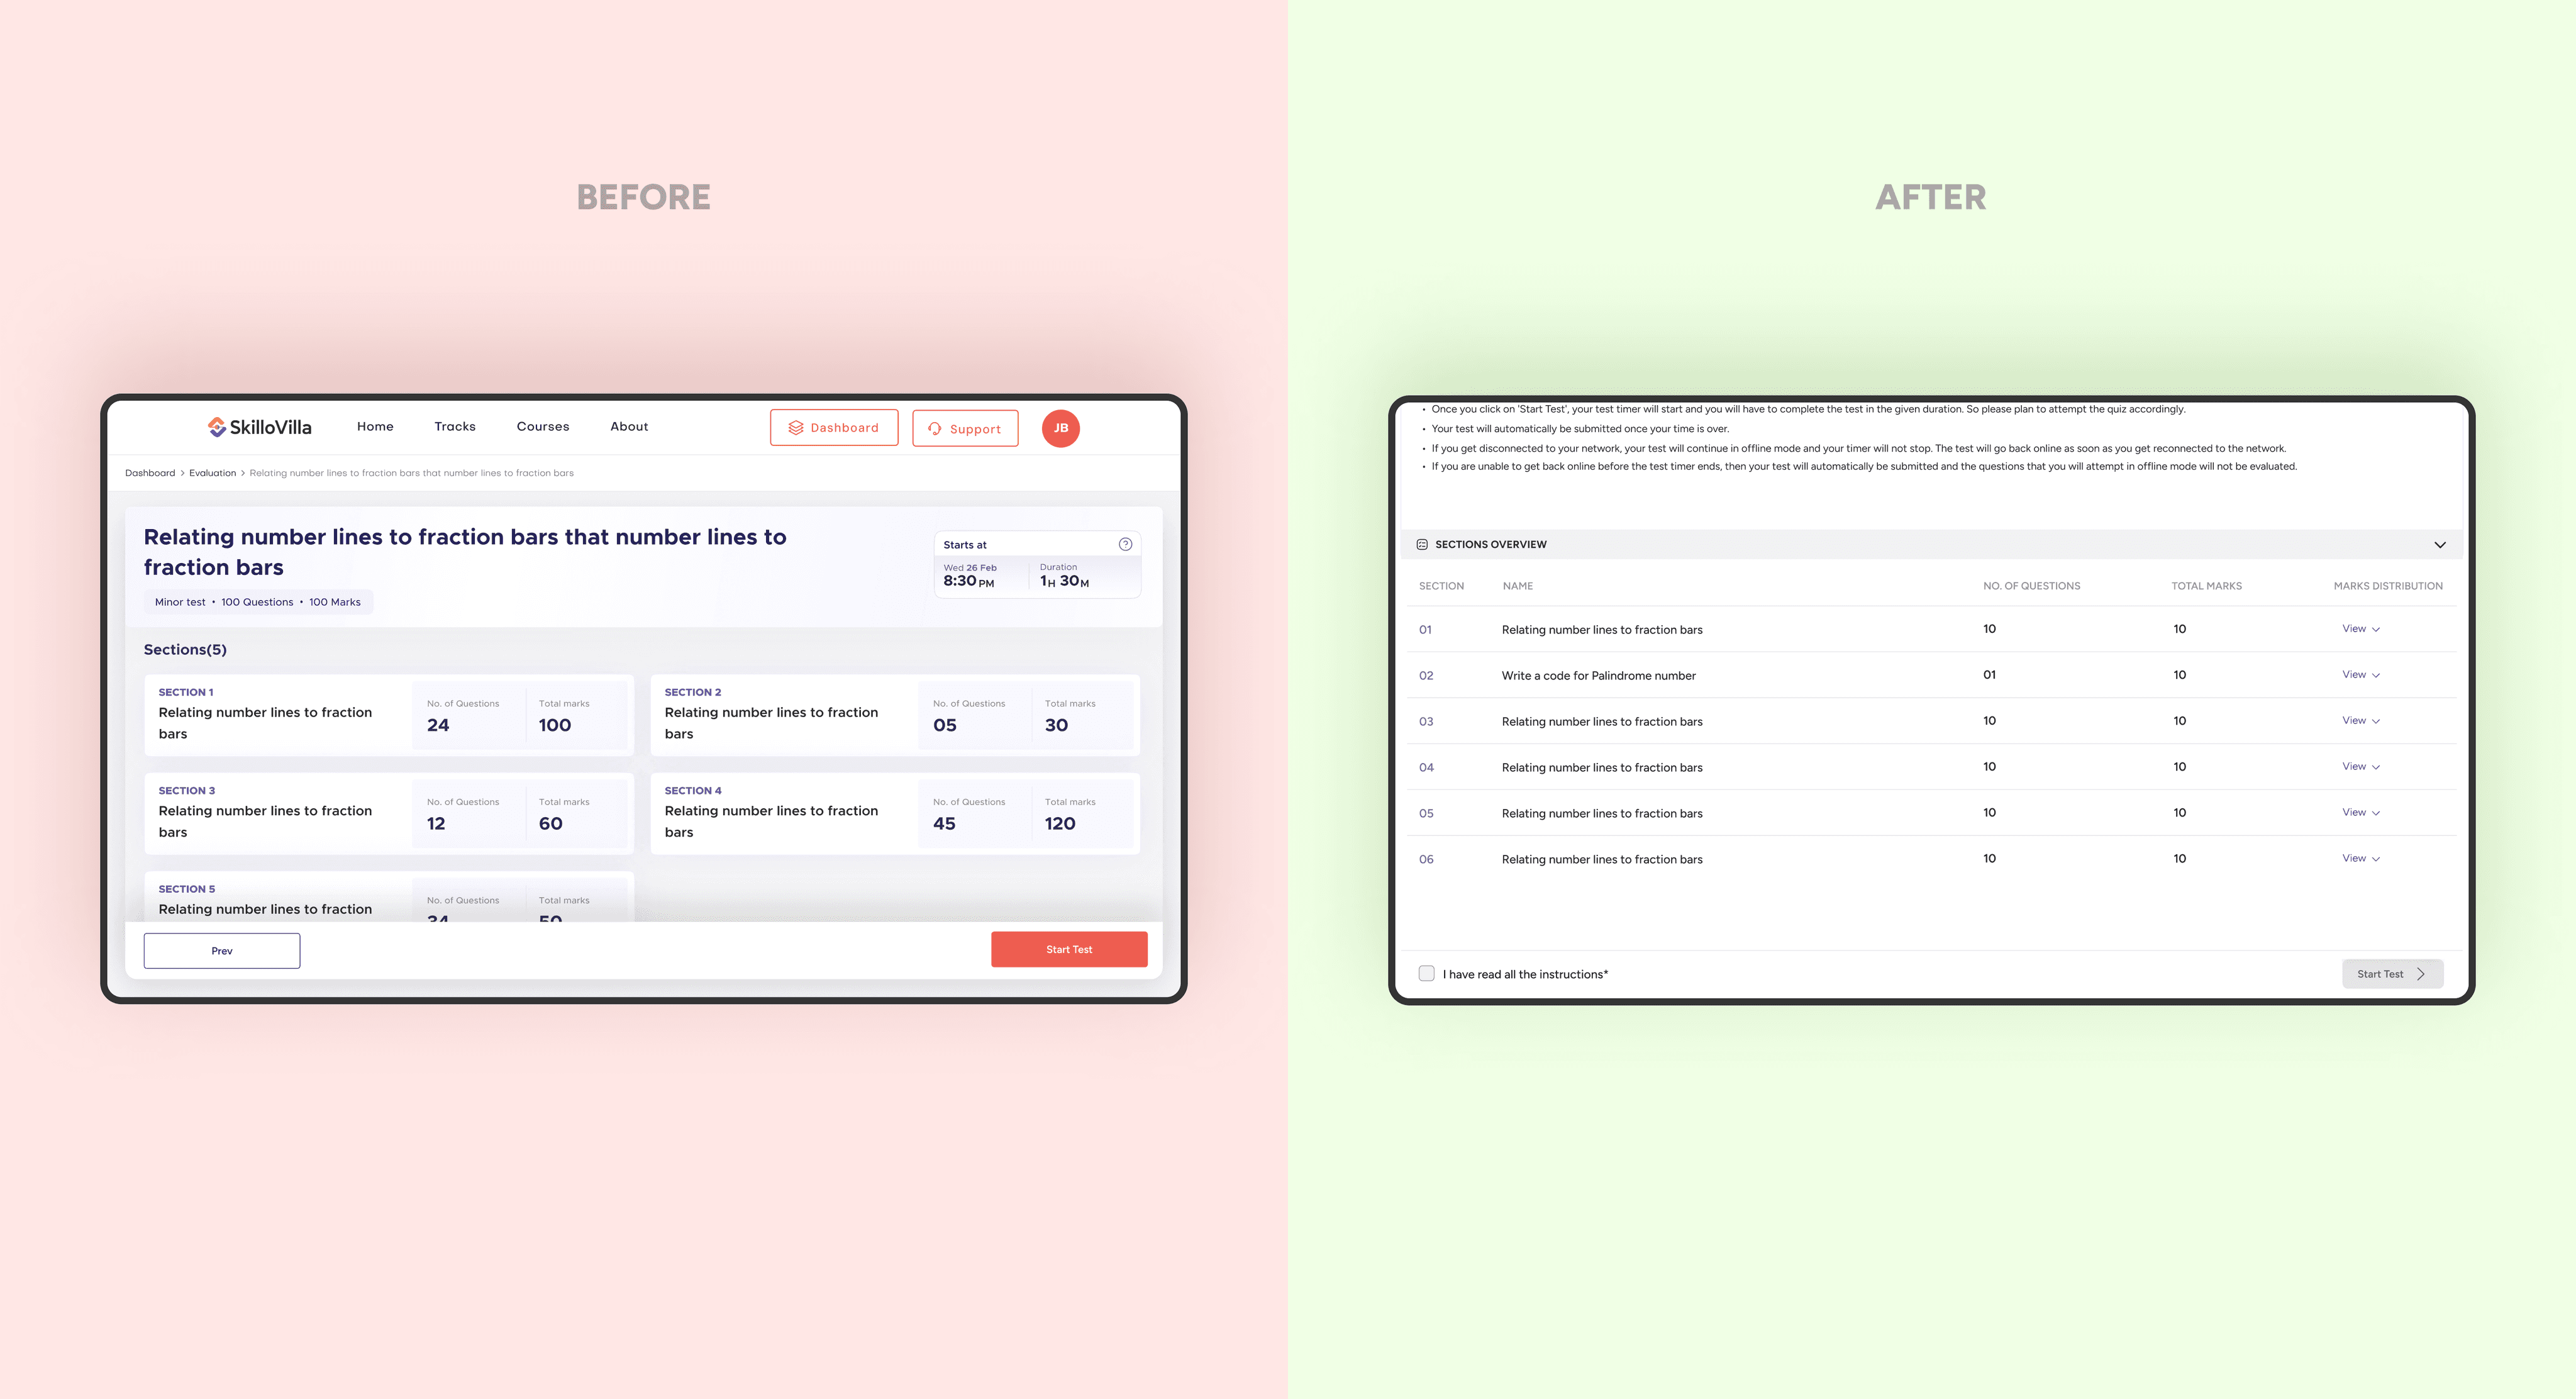Click the headset icon in Support button
This screenshot has height=1399, width=2576.
coord(934,429)
